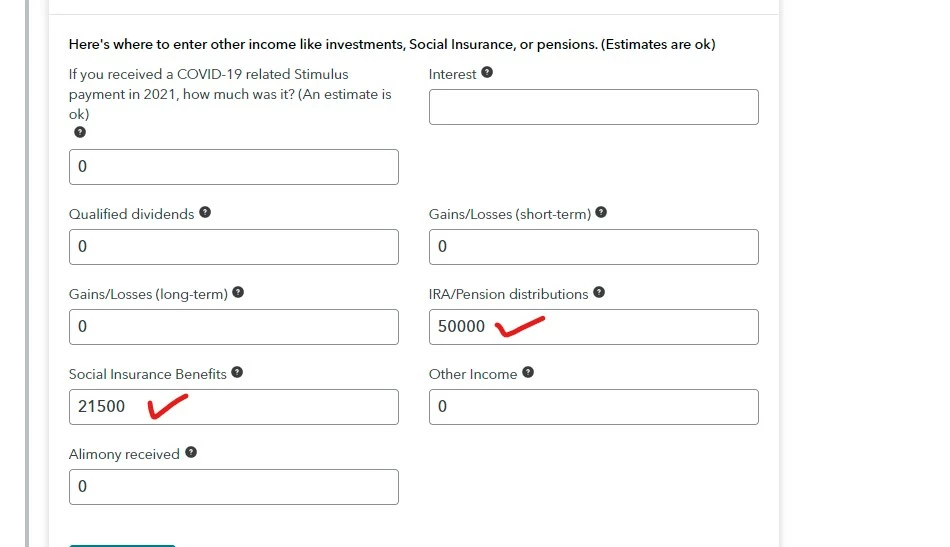This screenshot has height=547, width=950.
Task: Focus the Alimony received input box
Action: pyautogui.click(x=234, y=486)
